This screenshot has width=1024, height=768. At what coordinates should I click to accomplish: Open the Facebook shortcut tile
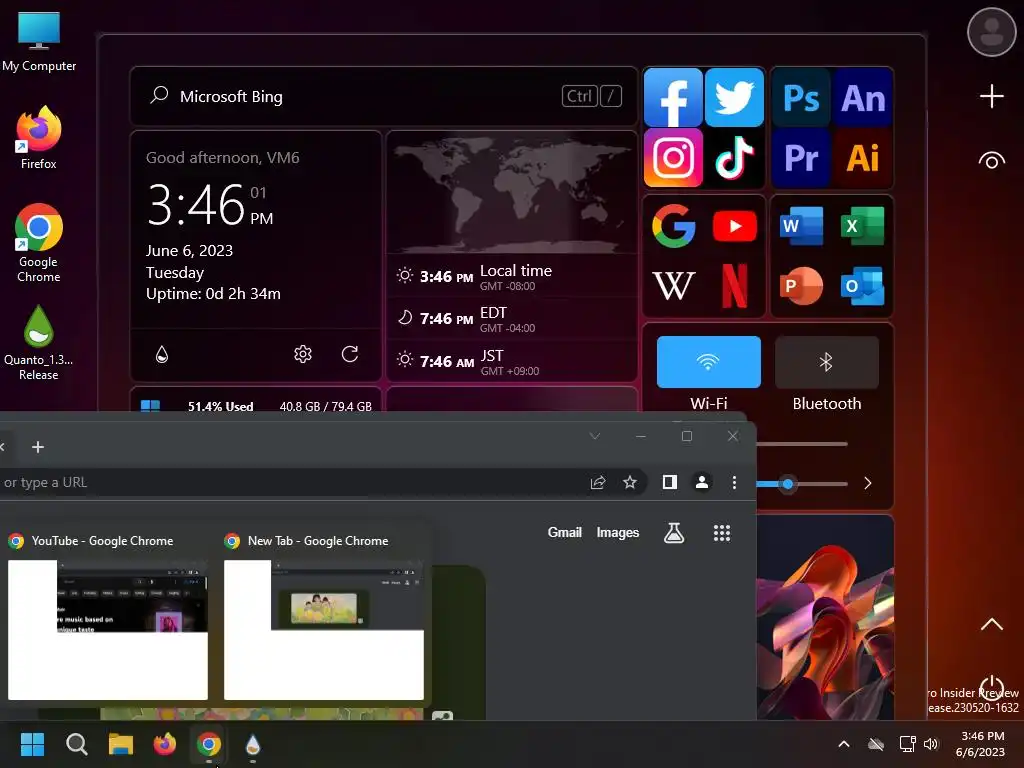(x=673, y=97)
